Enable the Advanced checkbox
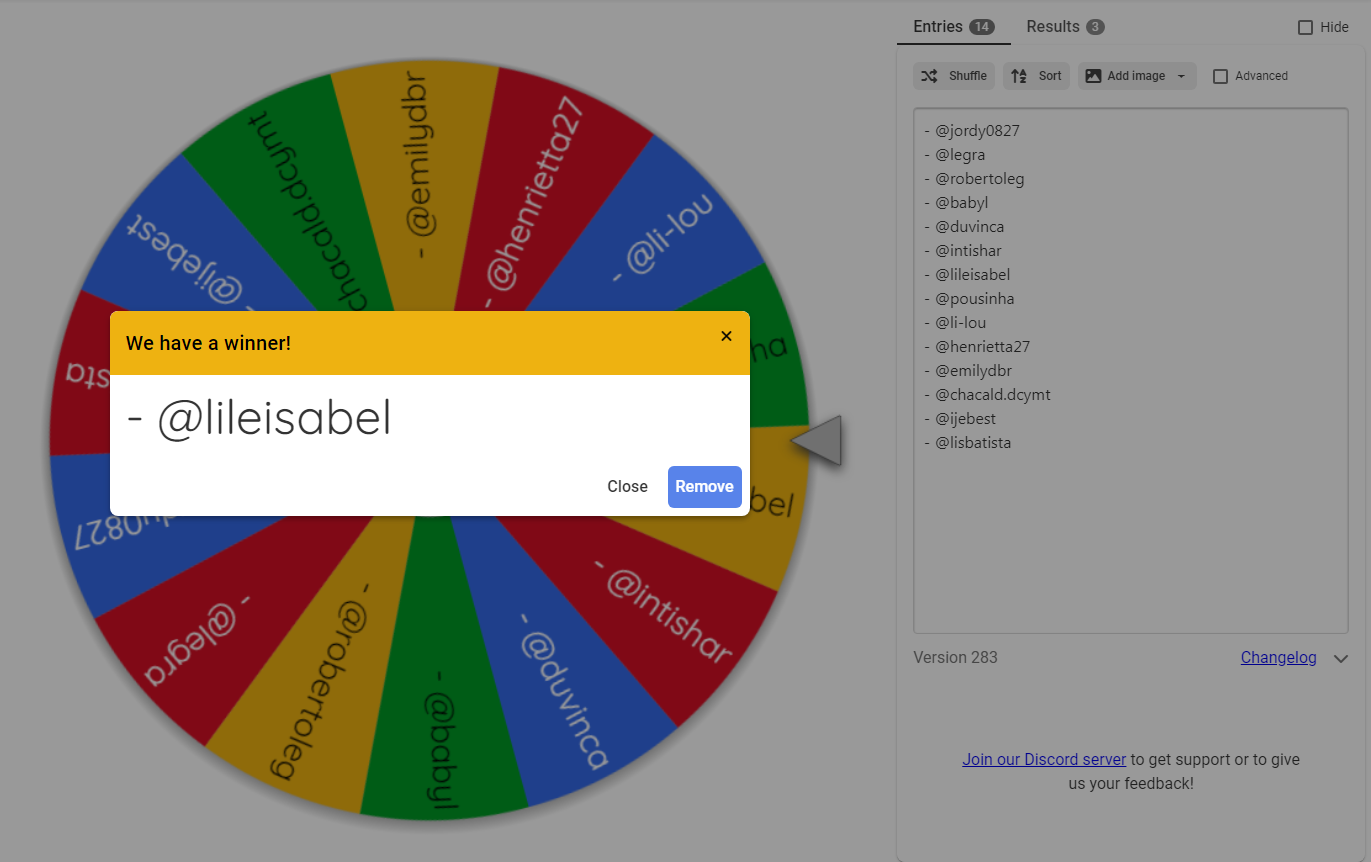Viewport: 1371px width, 862px height. tap(1220, 76)
